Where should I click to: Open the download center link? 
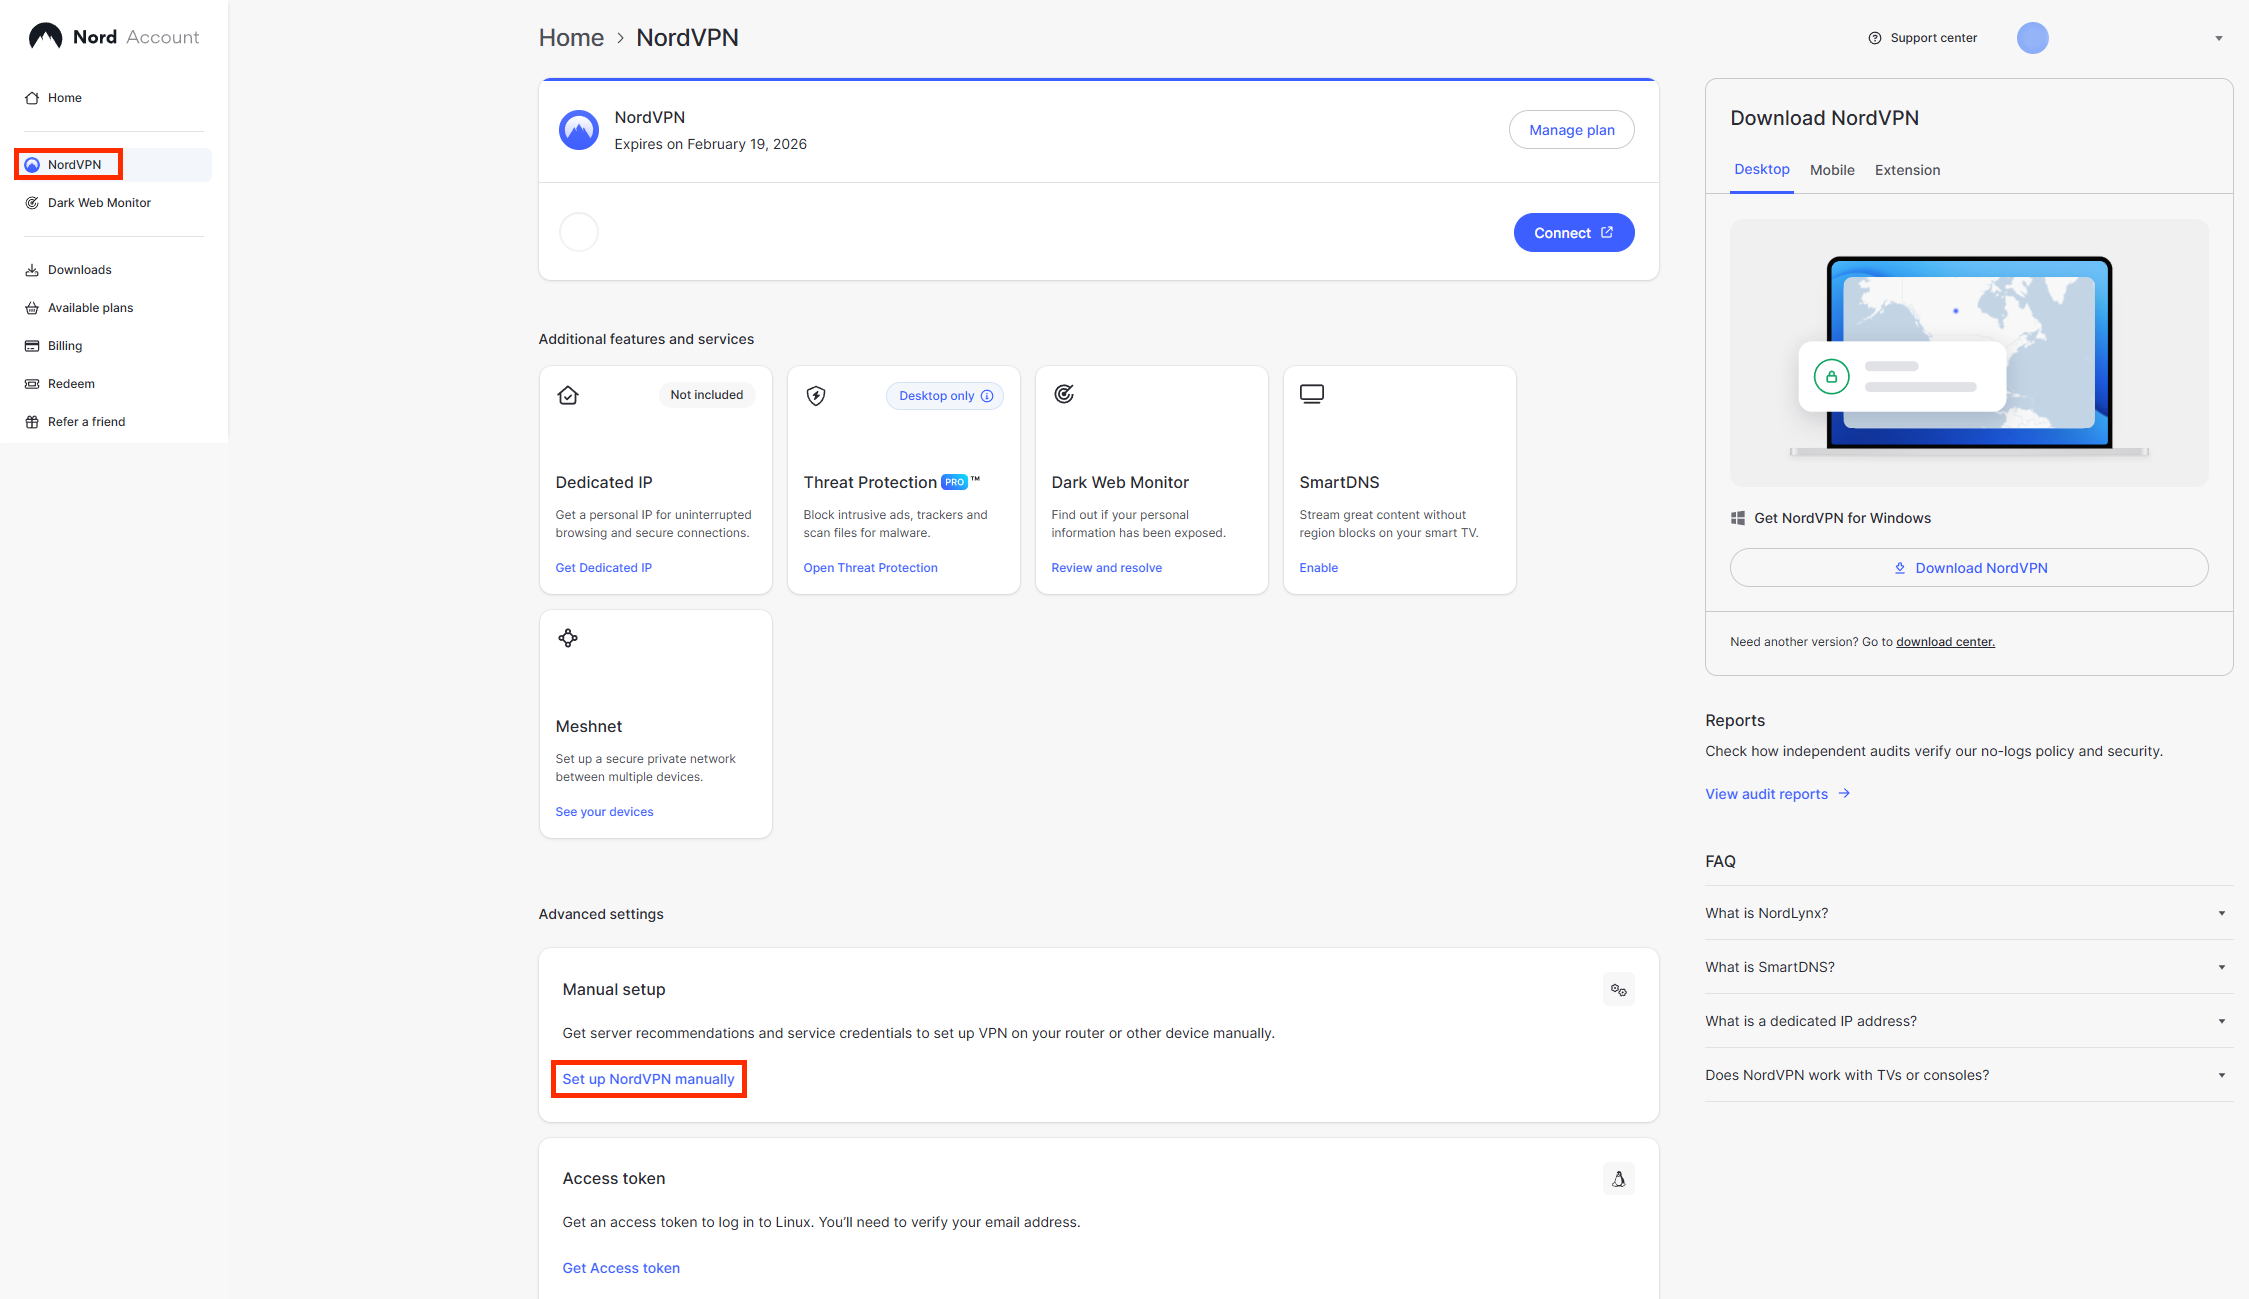click(1945, 642)
